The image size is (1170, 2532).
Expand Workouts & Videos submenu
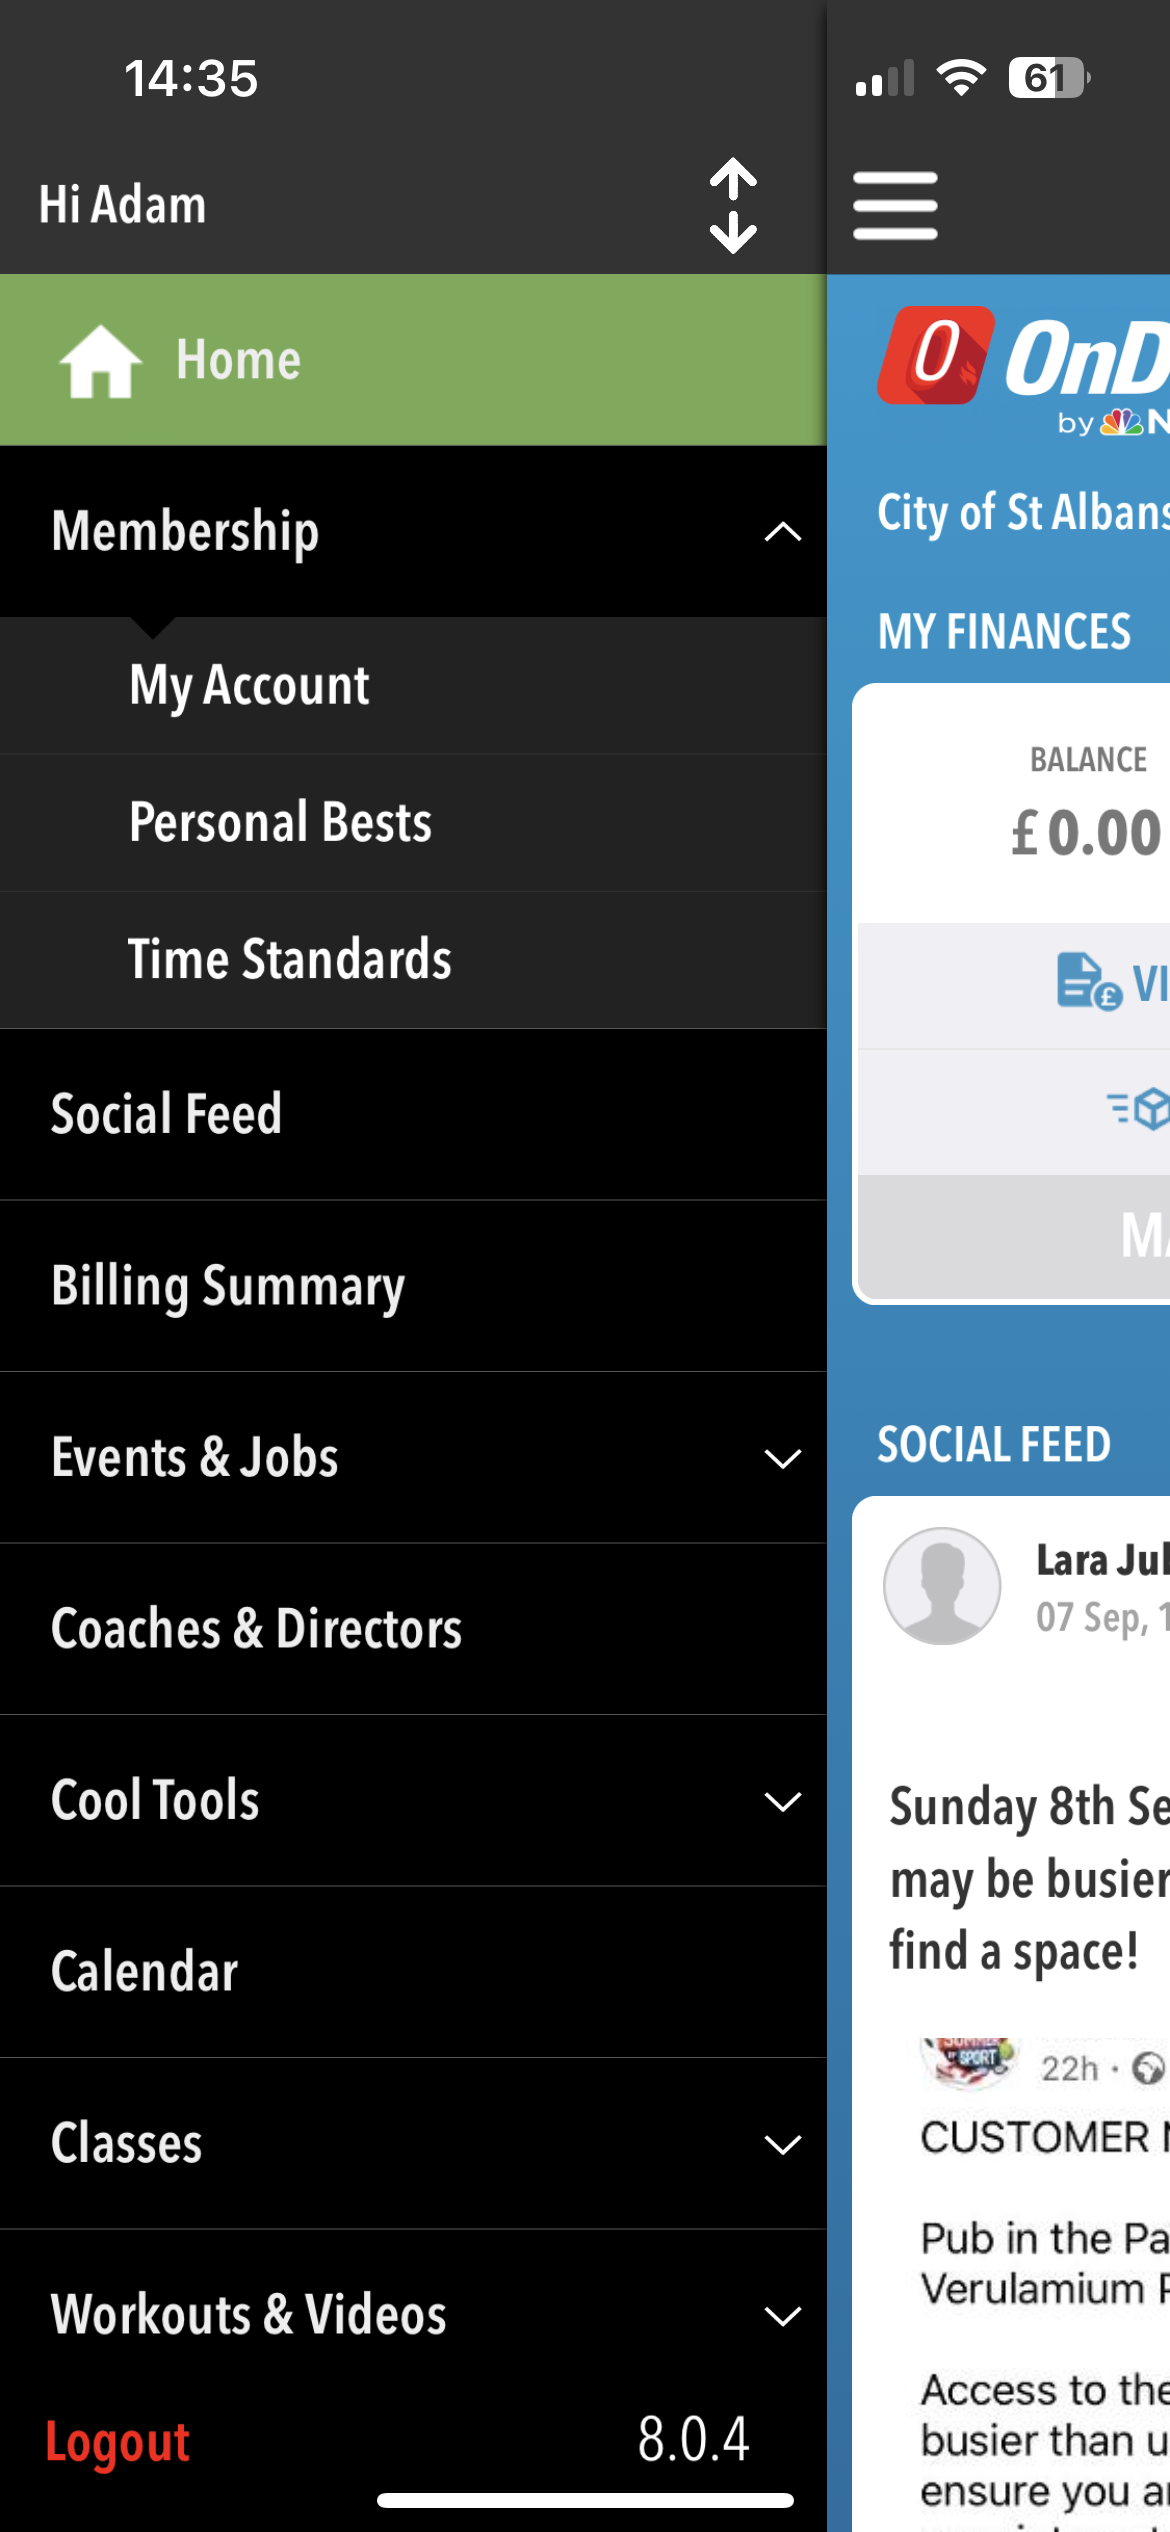point(782,2315)
